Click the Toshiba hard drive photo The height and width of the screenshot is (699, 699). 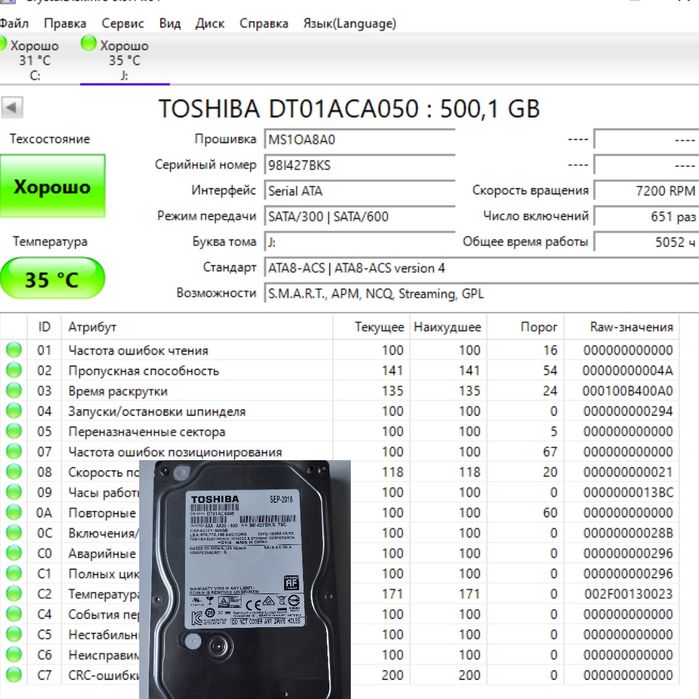click(245, 580)
